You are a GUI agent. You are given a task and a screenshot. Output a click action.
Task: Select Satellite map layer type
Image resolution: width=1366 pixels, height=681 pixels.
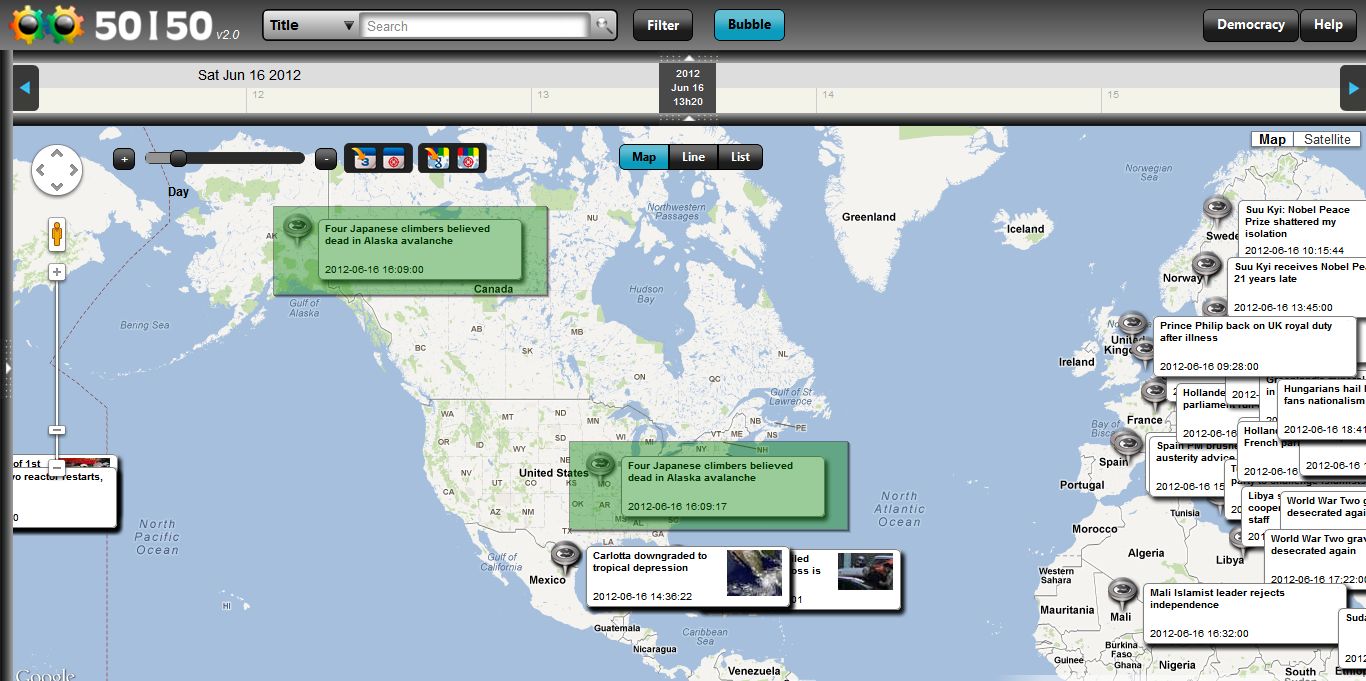(1327, 139)
